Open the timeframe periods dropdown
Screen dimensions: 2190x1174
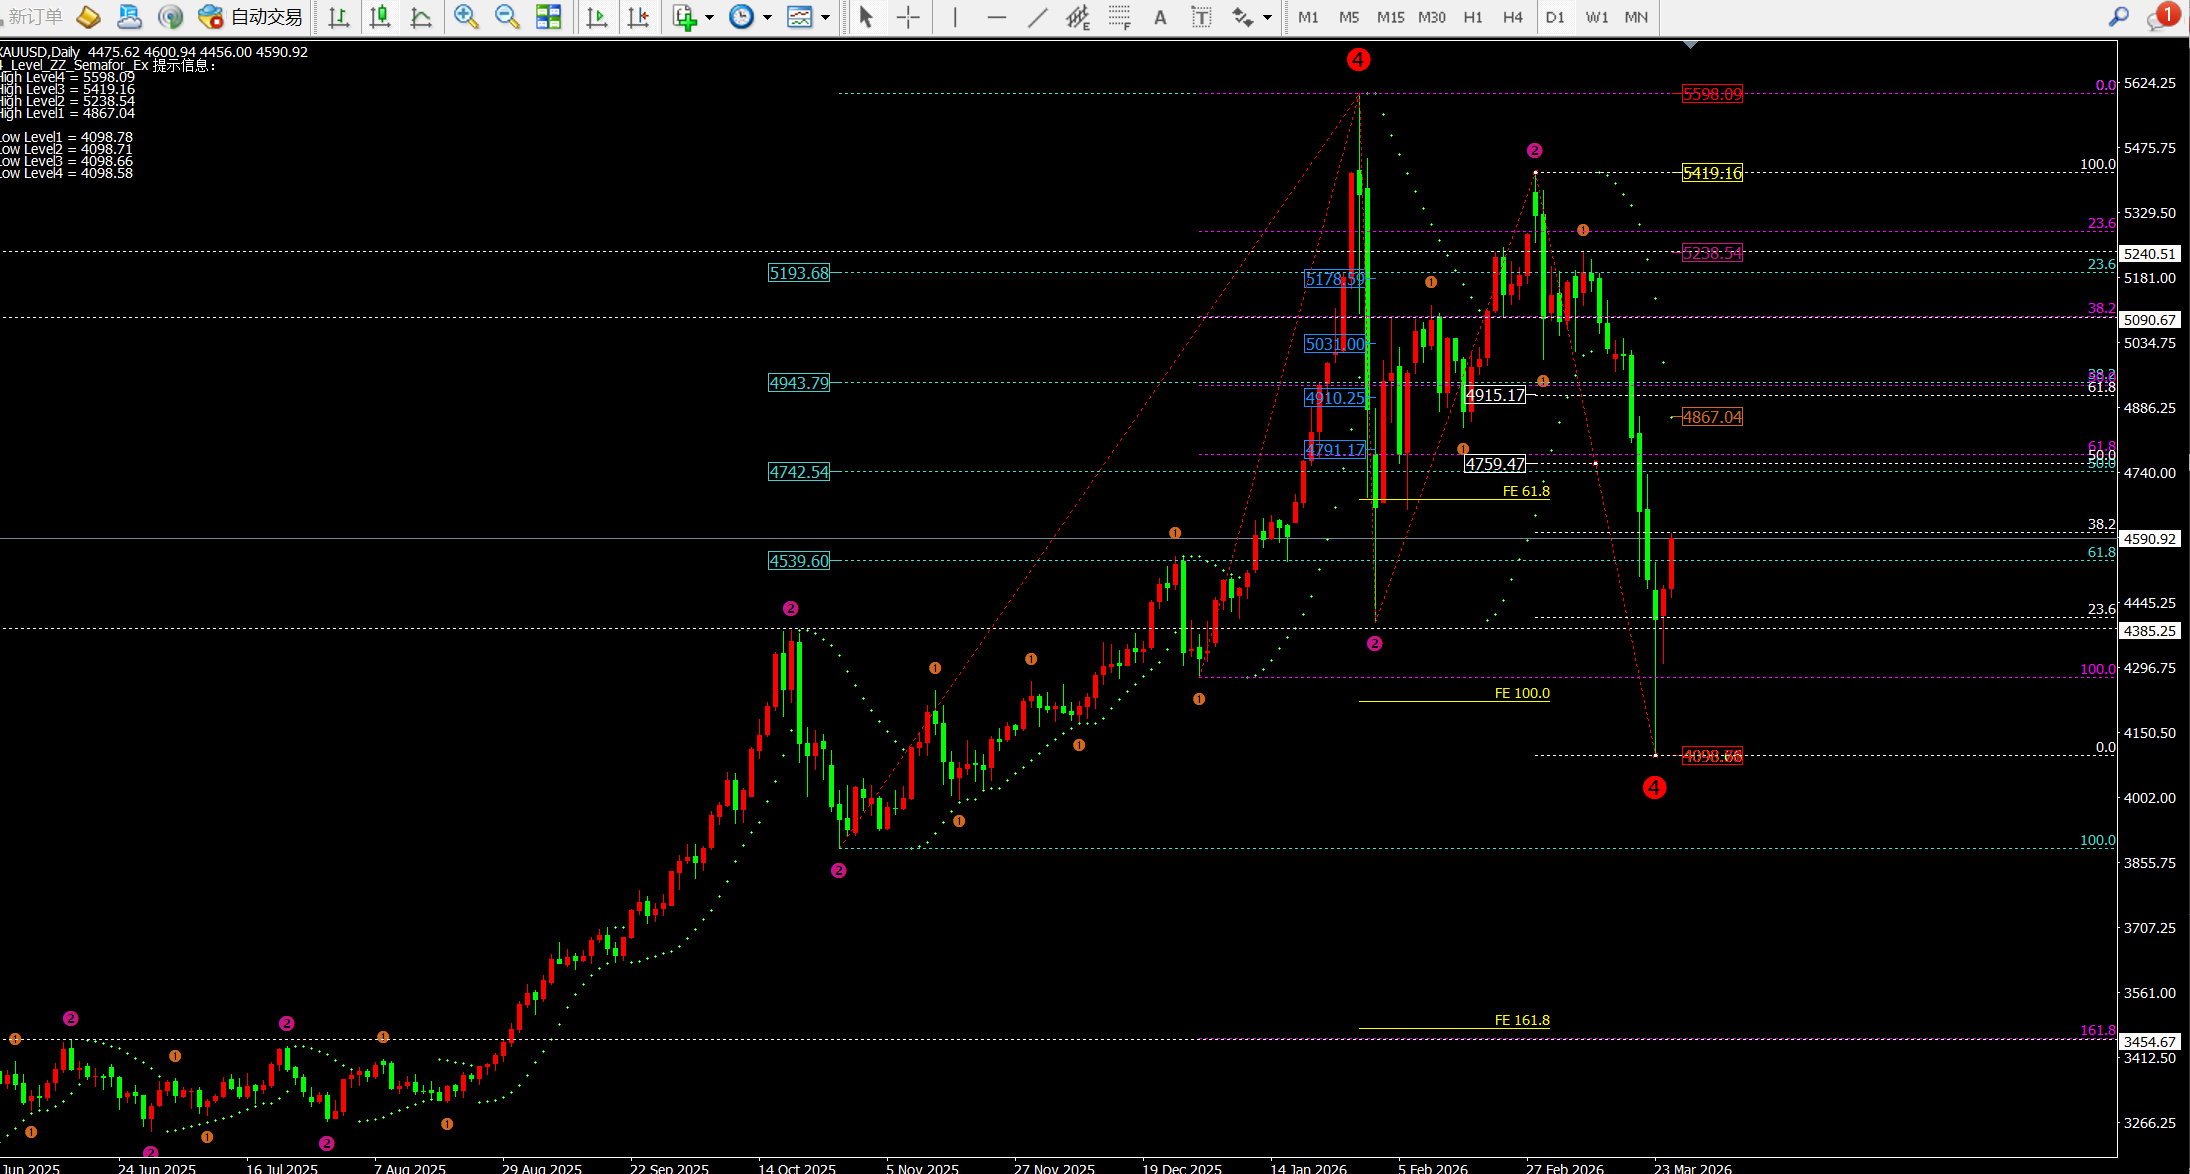point(766,17)
